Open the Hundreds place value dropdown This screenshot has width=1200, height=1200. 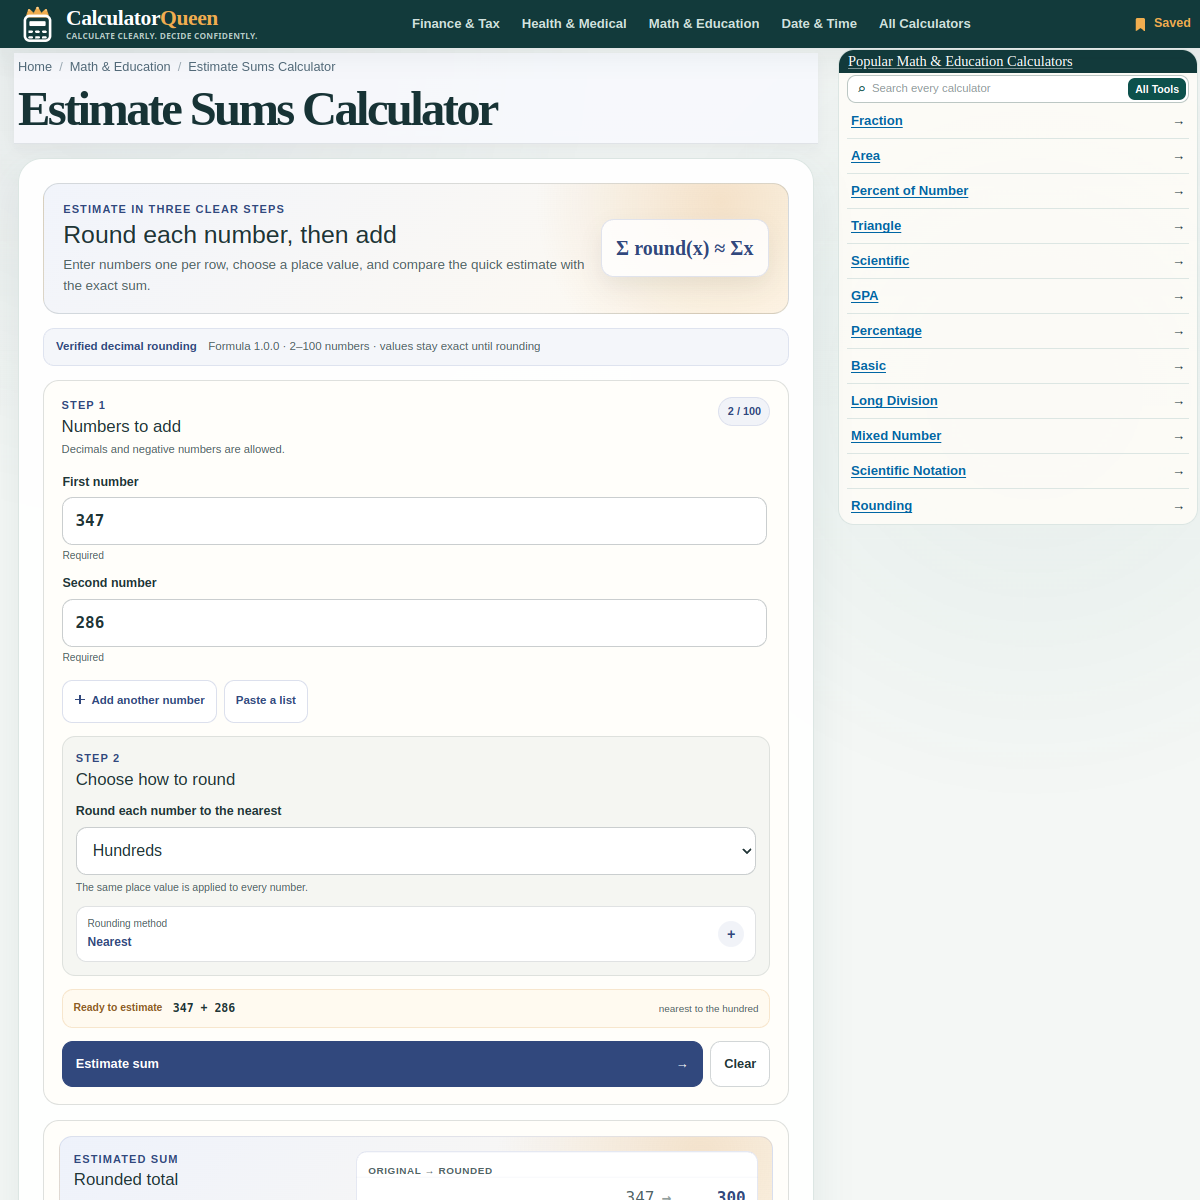click(x=416, y=851)
